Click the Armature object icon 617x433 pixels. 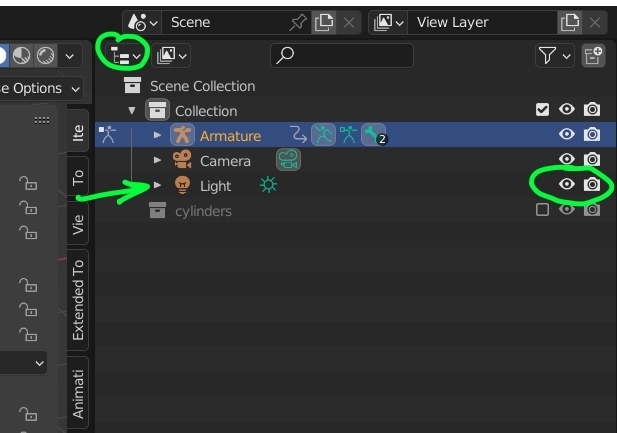point(182,135)
